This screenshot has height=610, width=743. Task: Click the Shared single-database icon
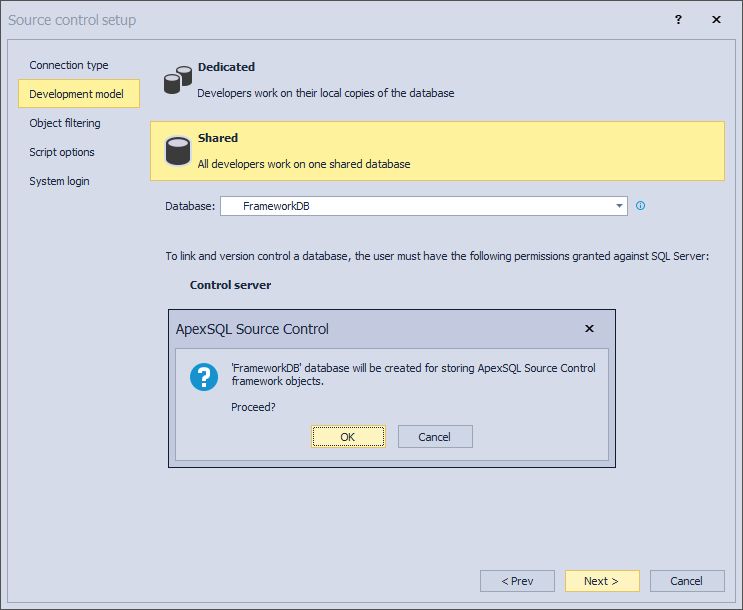(178, 151)
